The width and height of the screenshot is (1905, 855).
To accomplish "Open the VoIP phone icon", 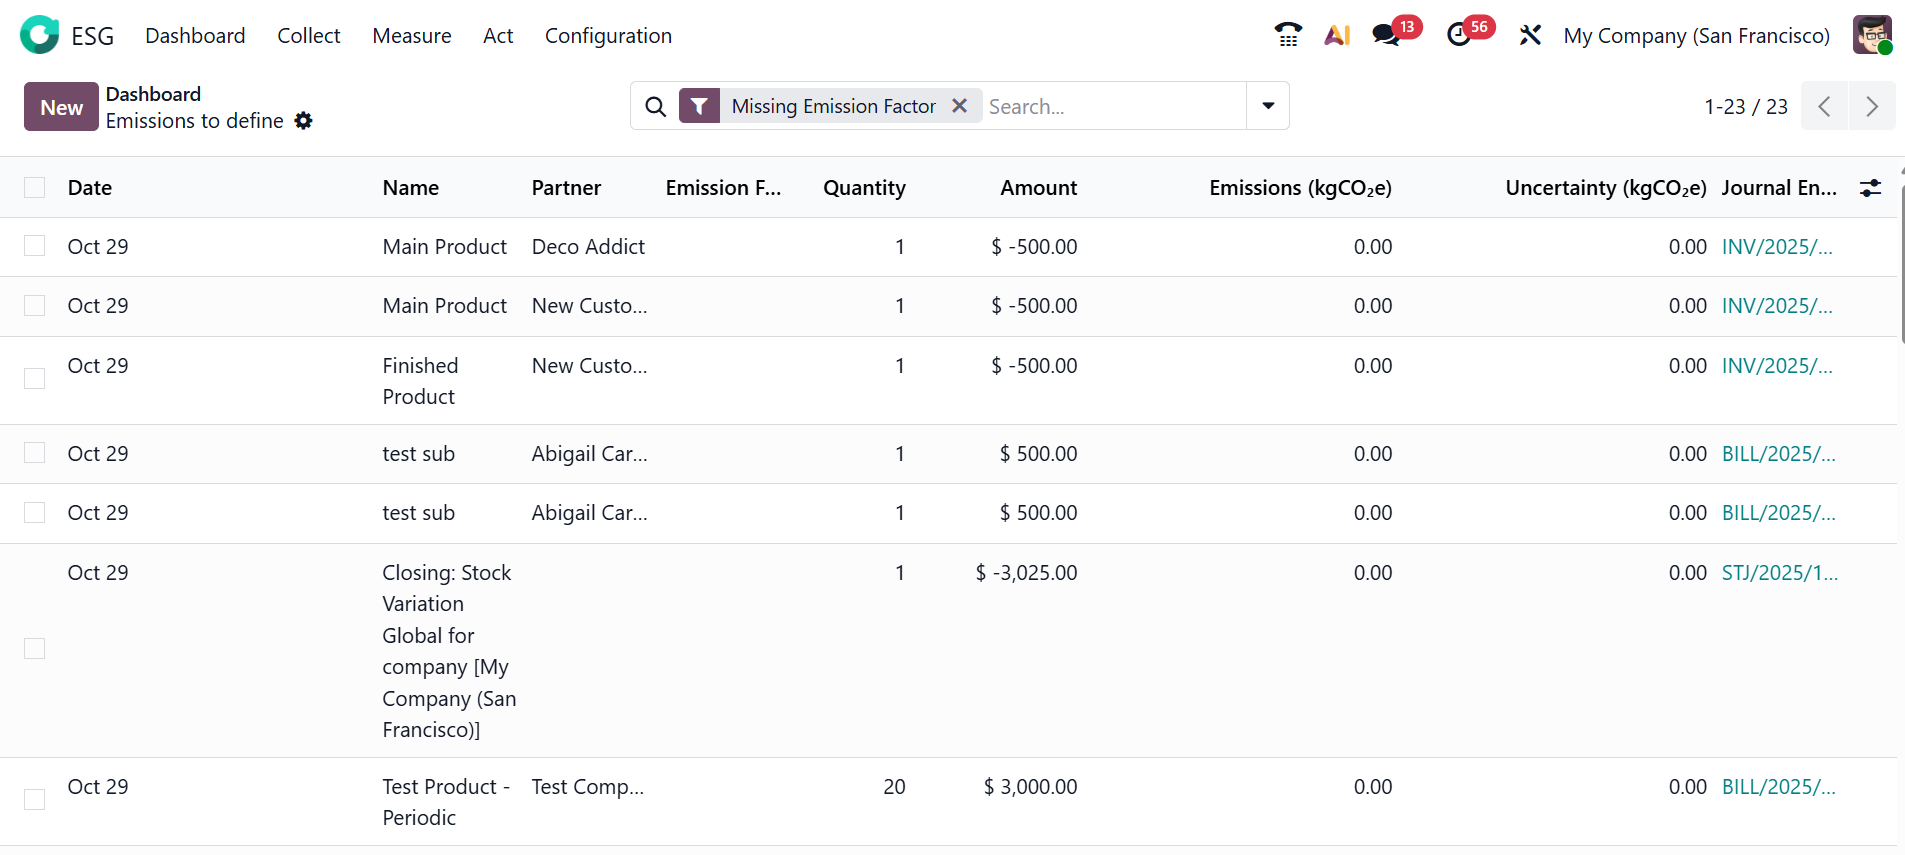I will click(x=1288, y=35).
